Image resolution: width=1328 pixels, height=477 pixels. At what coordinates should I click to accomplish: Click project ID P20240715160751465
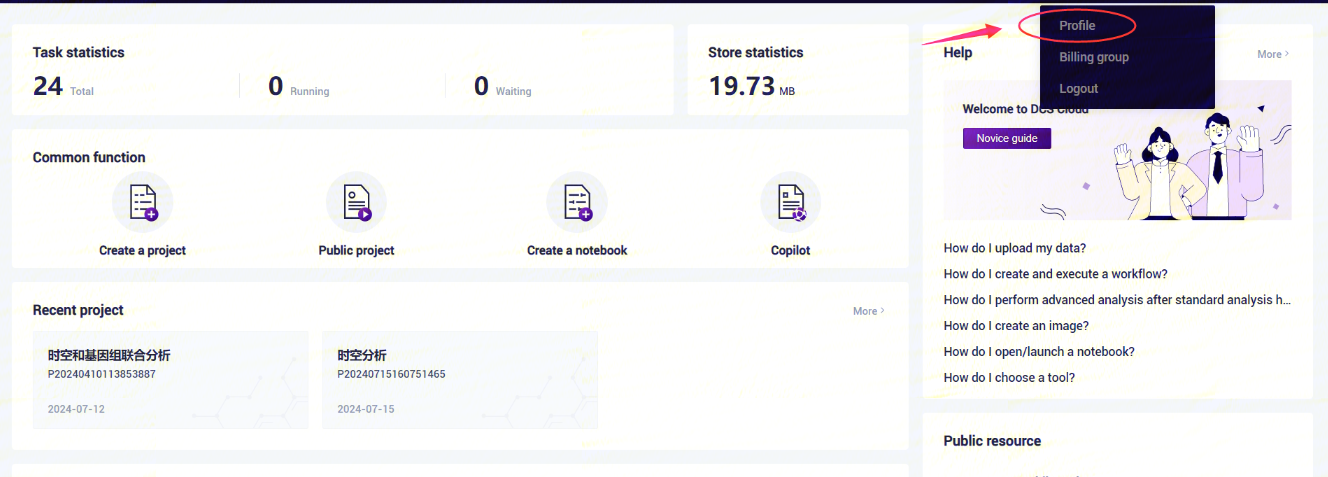pos(391,374)
